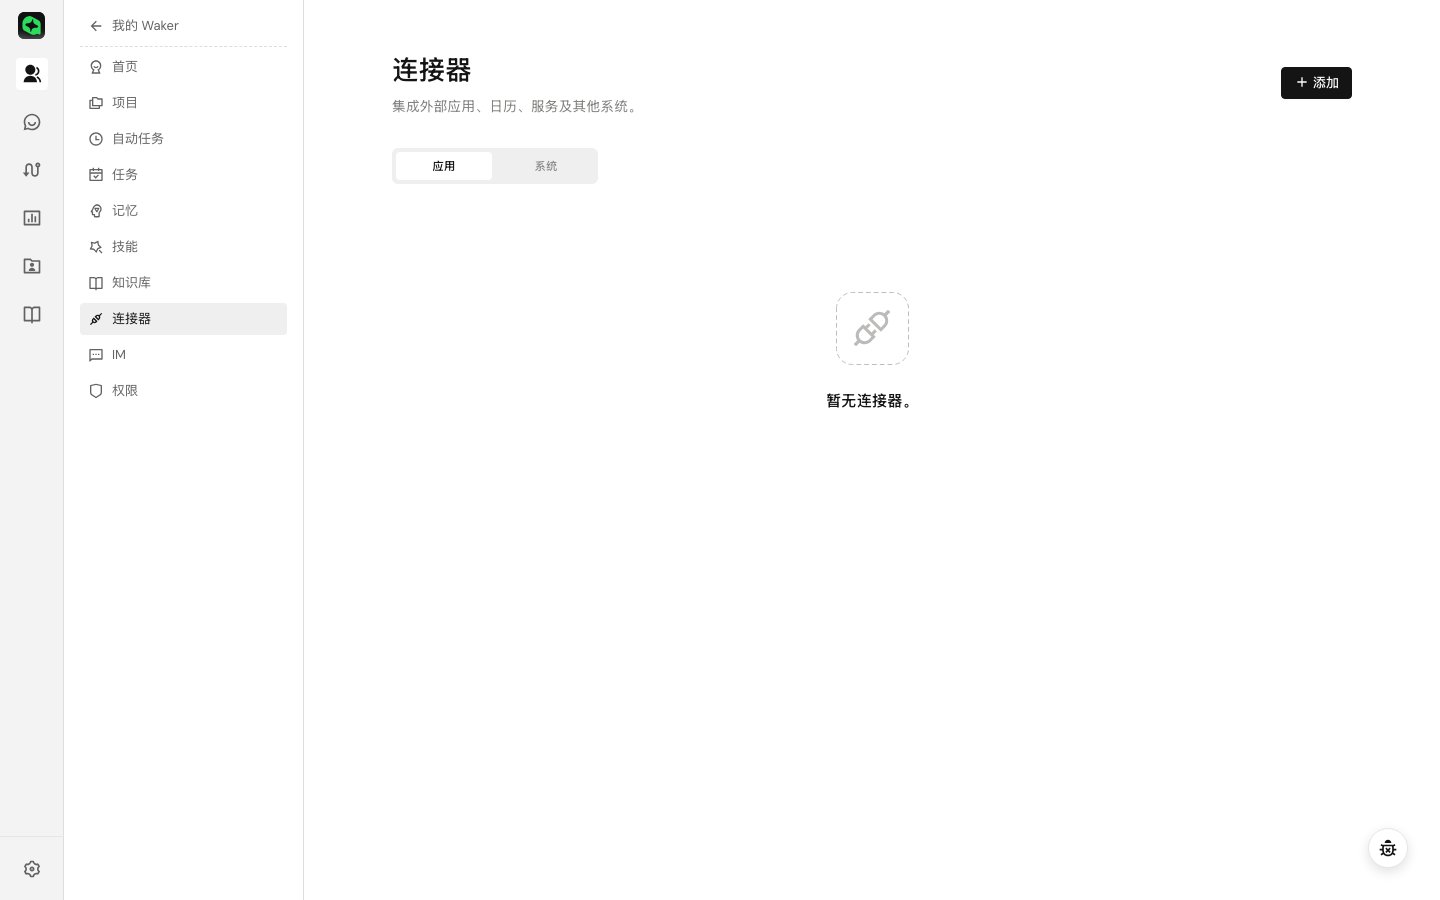Open 自动任务 in the sidebar
This screenshot has width=1440, height=900.
coord(183,139)
